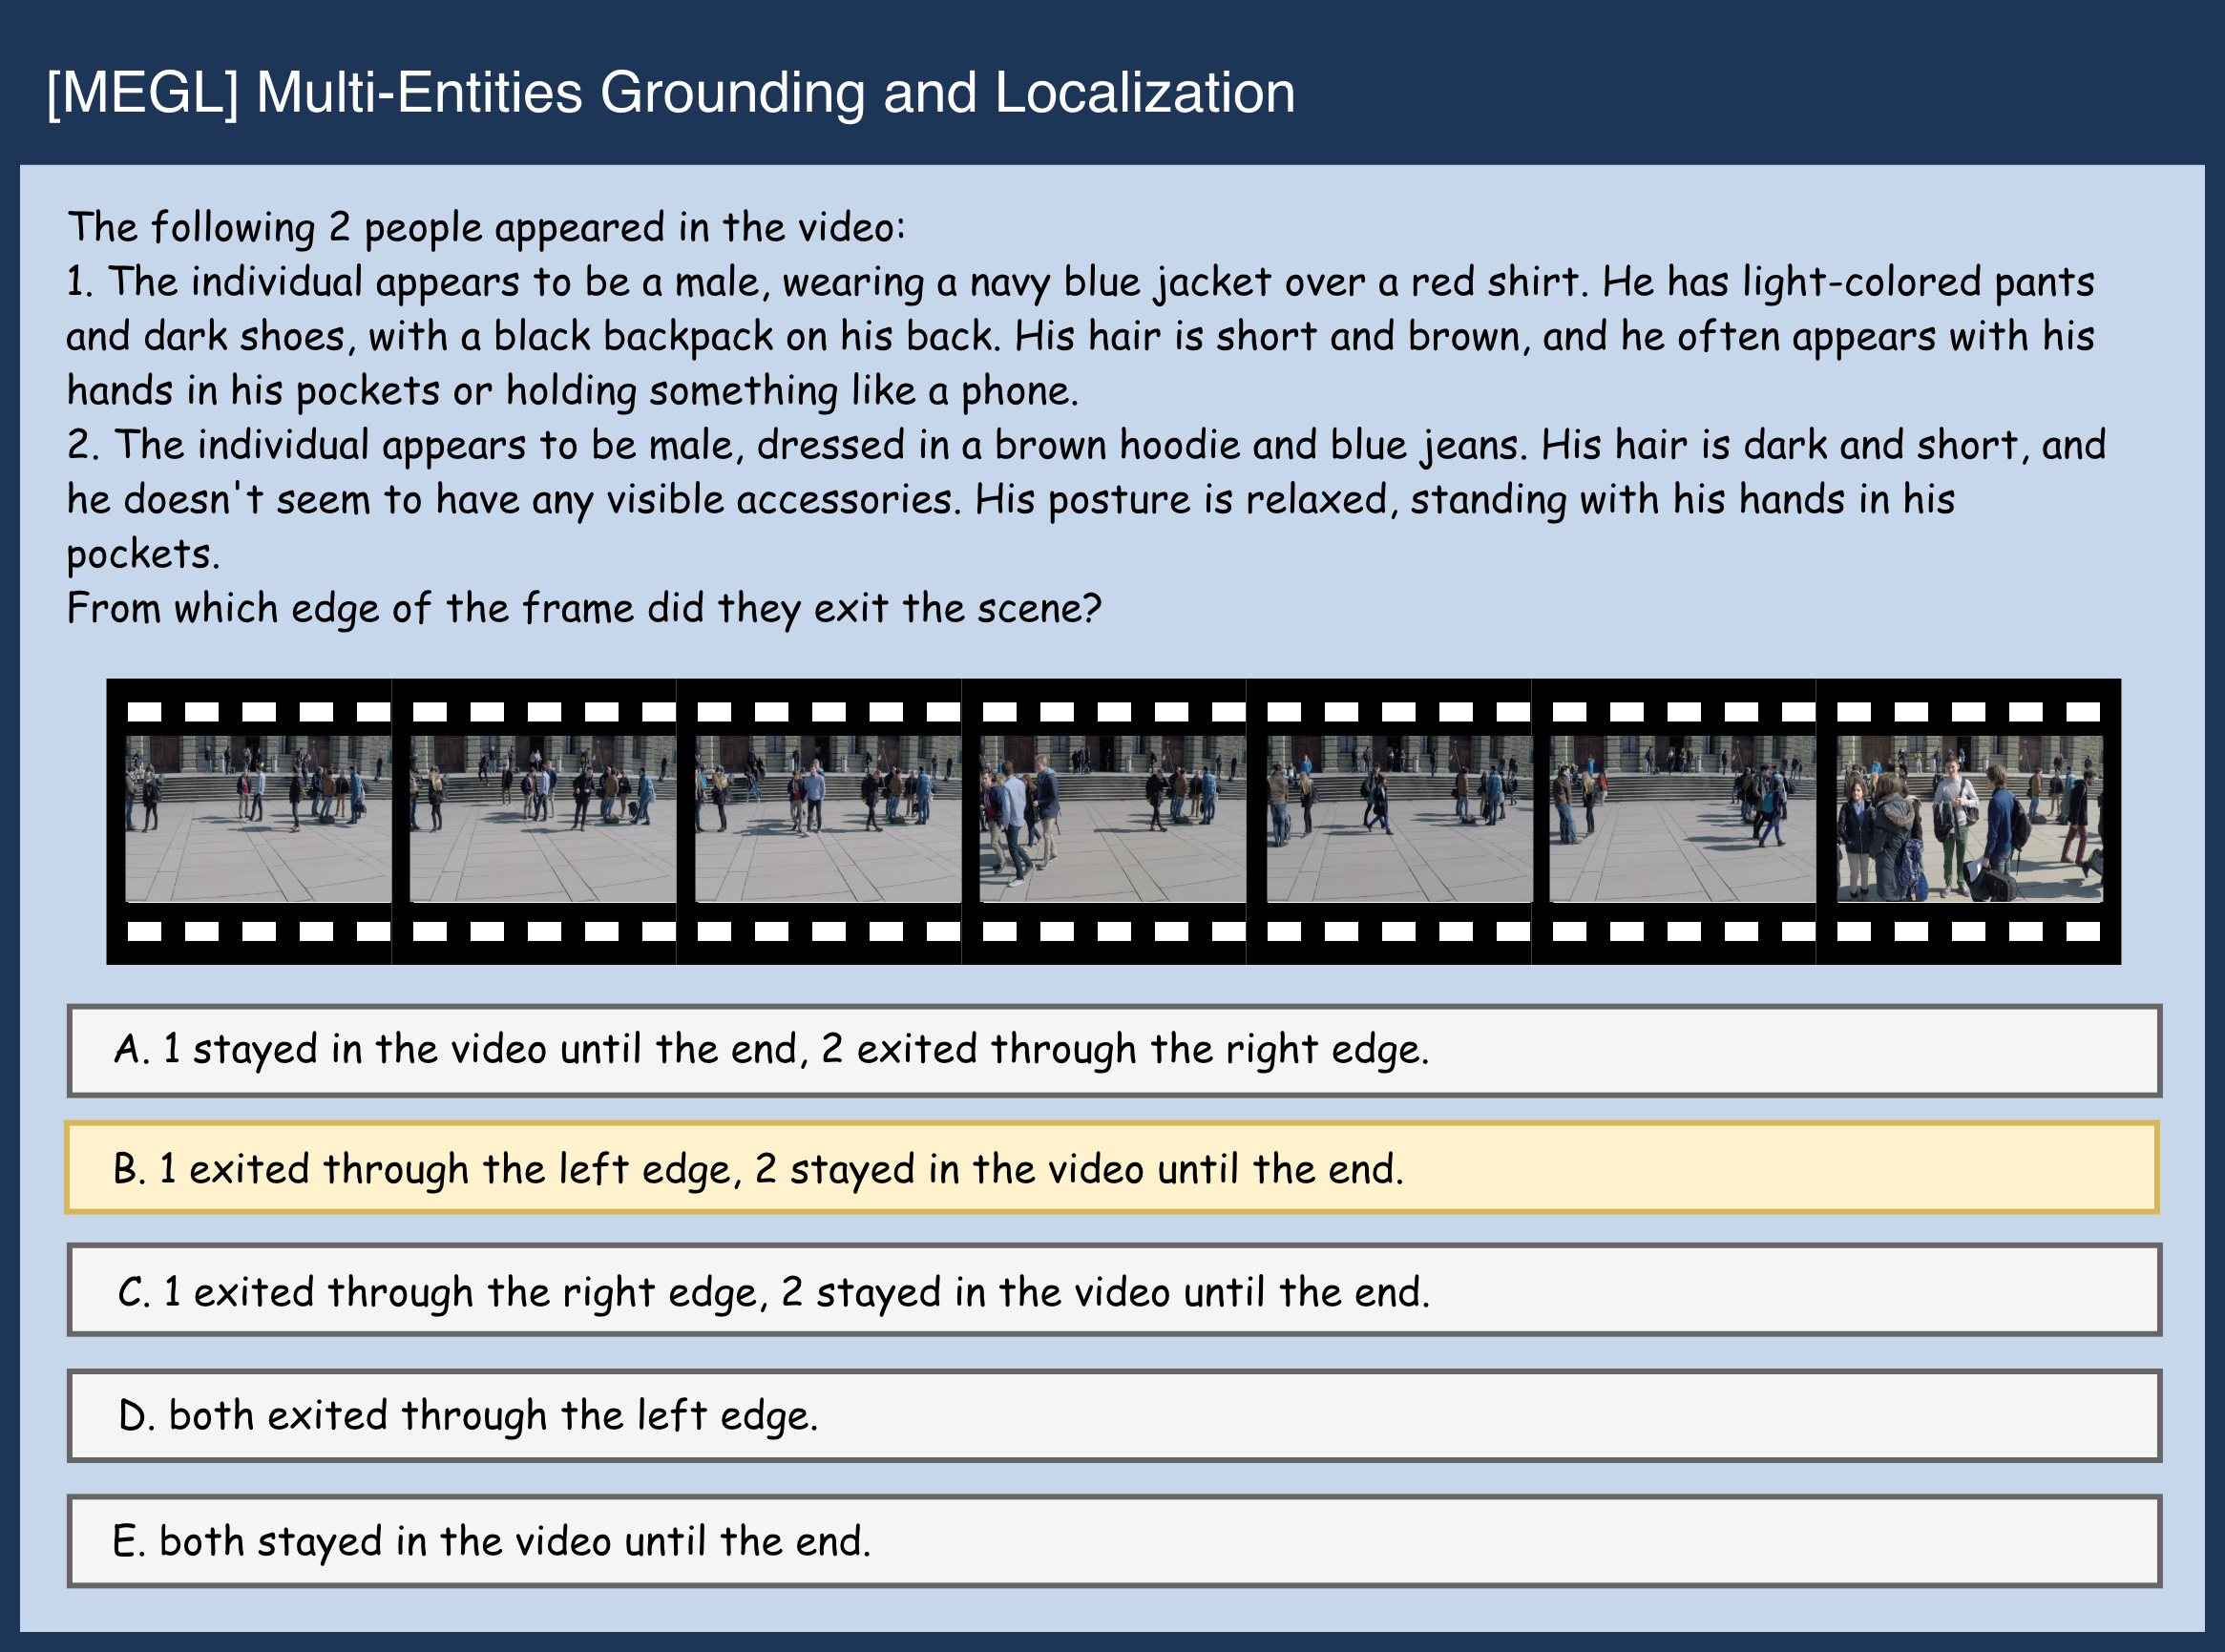
Task: Open the fifth video frame thumbnail
Action: (x=1398, y=819)
